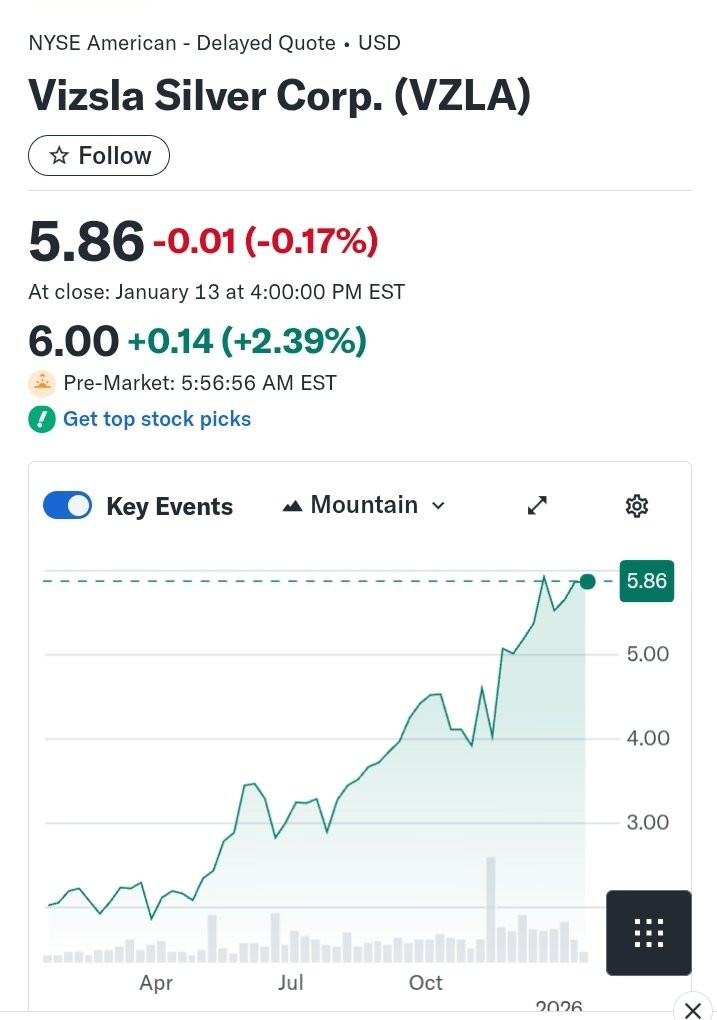Click the chevron next to Mountain
This screenshot has height=1020, width=717.
point(438,506)
